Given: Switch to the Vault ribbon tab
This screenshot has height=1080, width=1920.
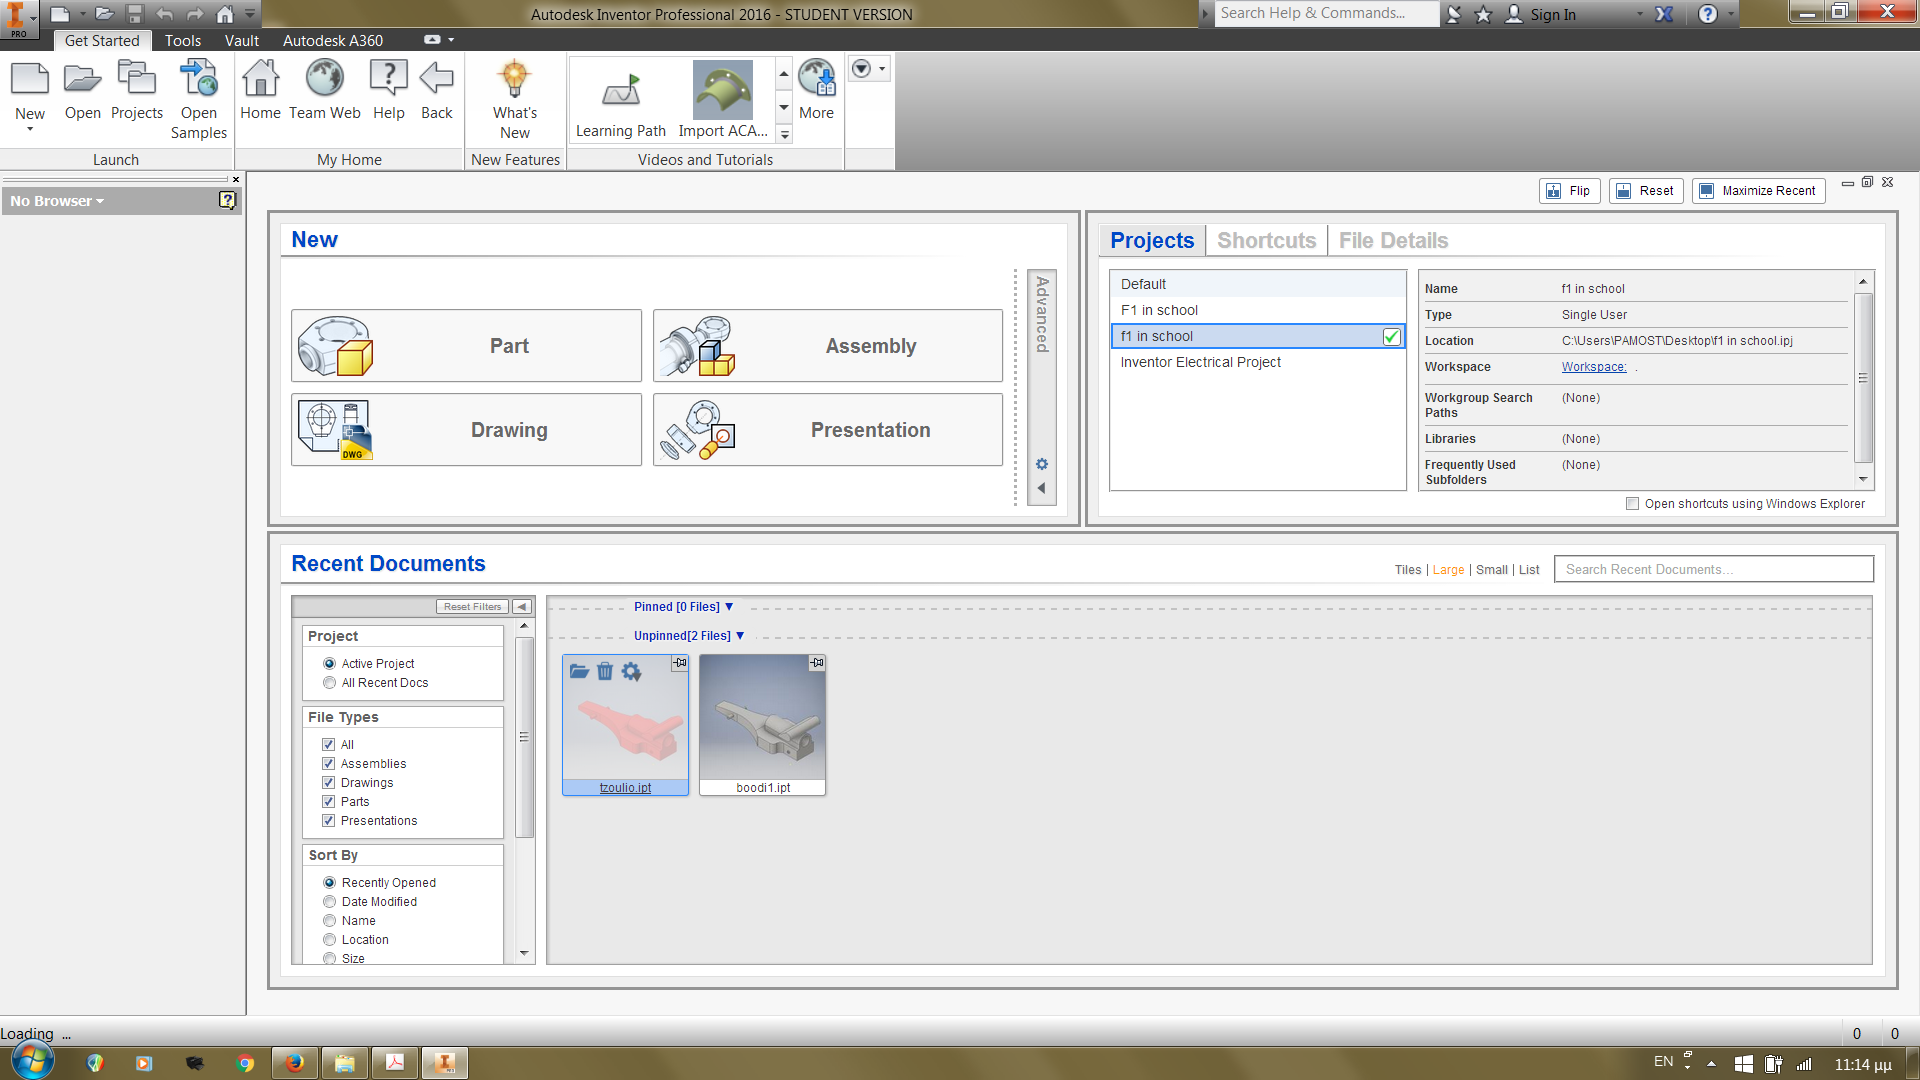Looking at the screenshot, I should click(x=241, y=41).
